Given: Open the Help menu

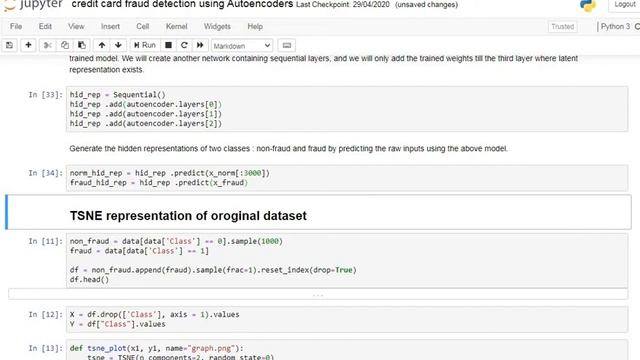Looking at the screenshot, I should pos(255,27).
